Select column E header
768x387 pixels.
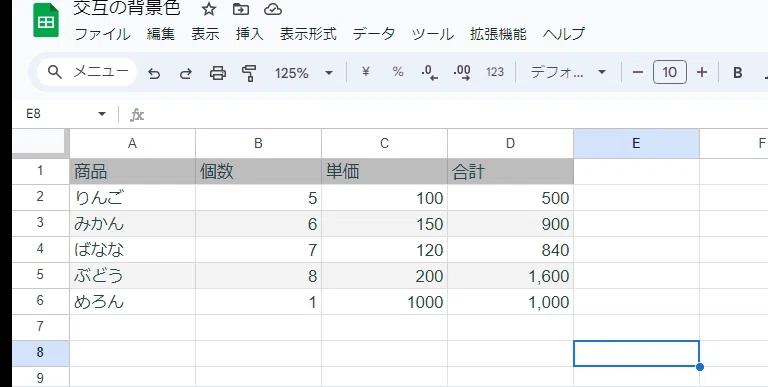click(x=636, y=143)
